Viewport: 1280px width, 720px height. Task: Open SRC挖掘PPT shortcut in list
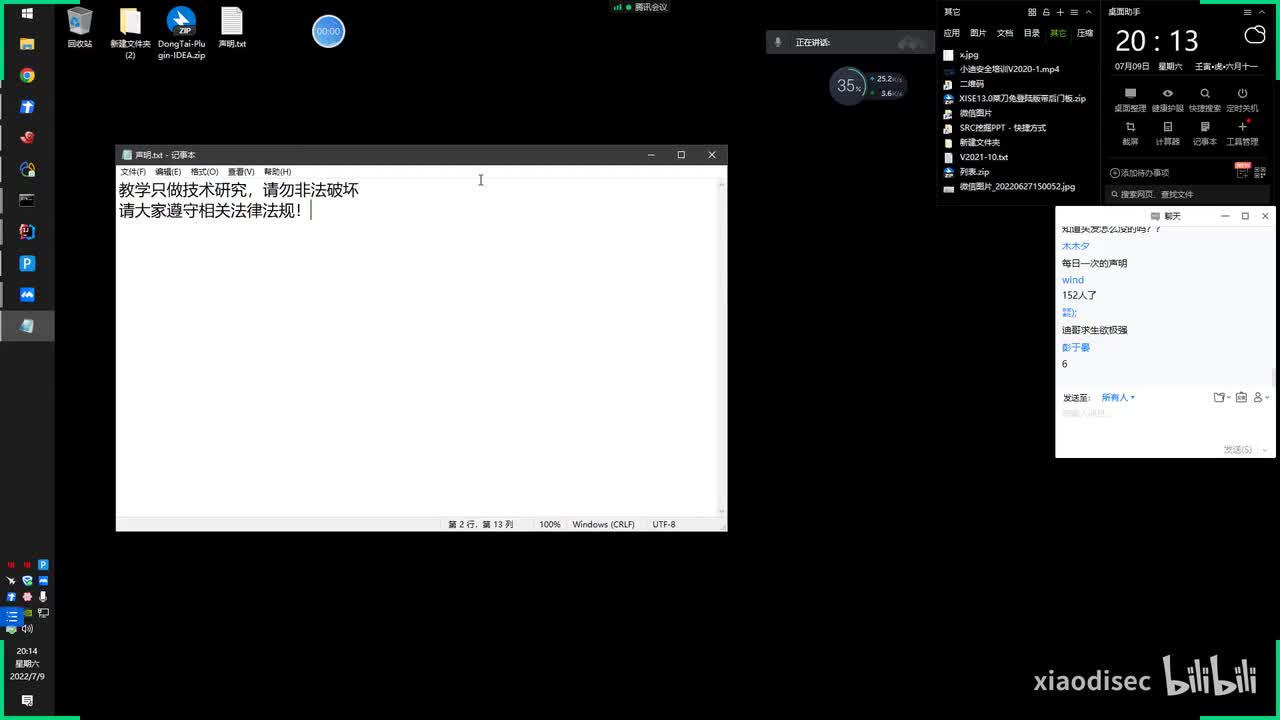(x=995, y=128)
